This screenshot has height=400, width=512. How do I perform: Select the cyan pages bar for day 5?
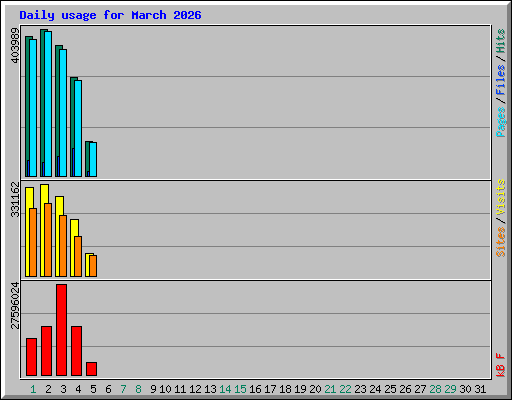point(93,160)
